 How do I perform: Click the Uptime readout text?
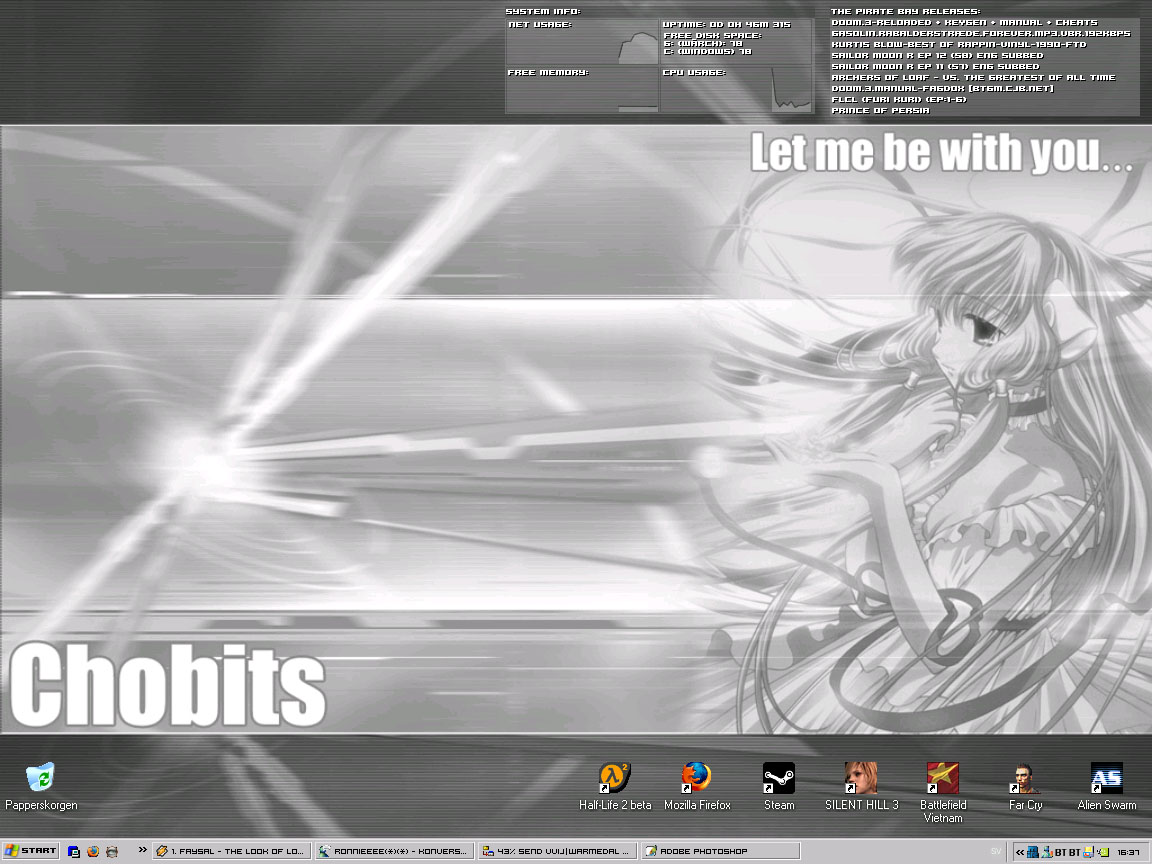727,24
